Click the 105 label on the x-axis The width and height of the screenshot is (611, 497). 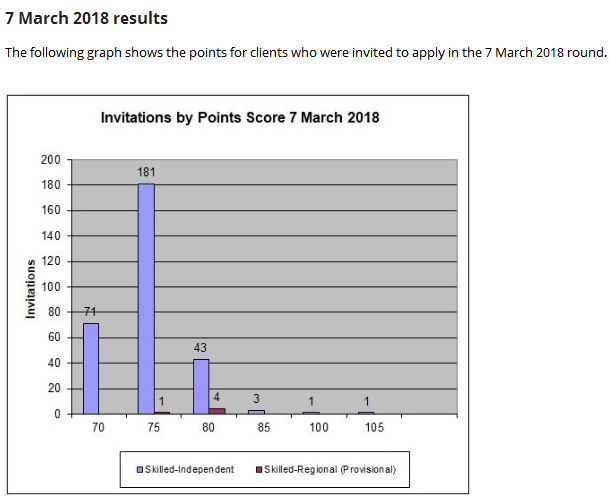click(x=373, y=427)
